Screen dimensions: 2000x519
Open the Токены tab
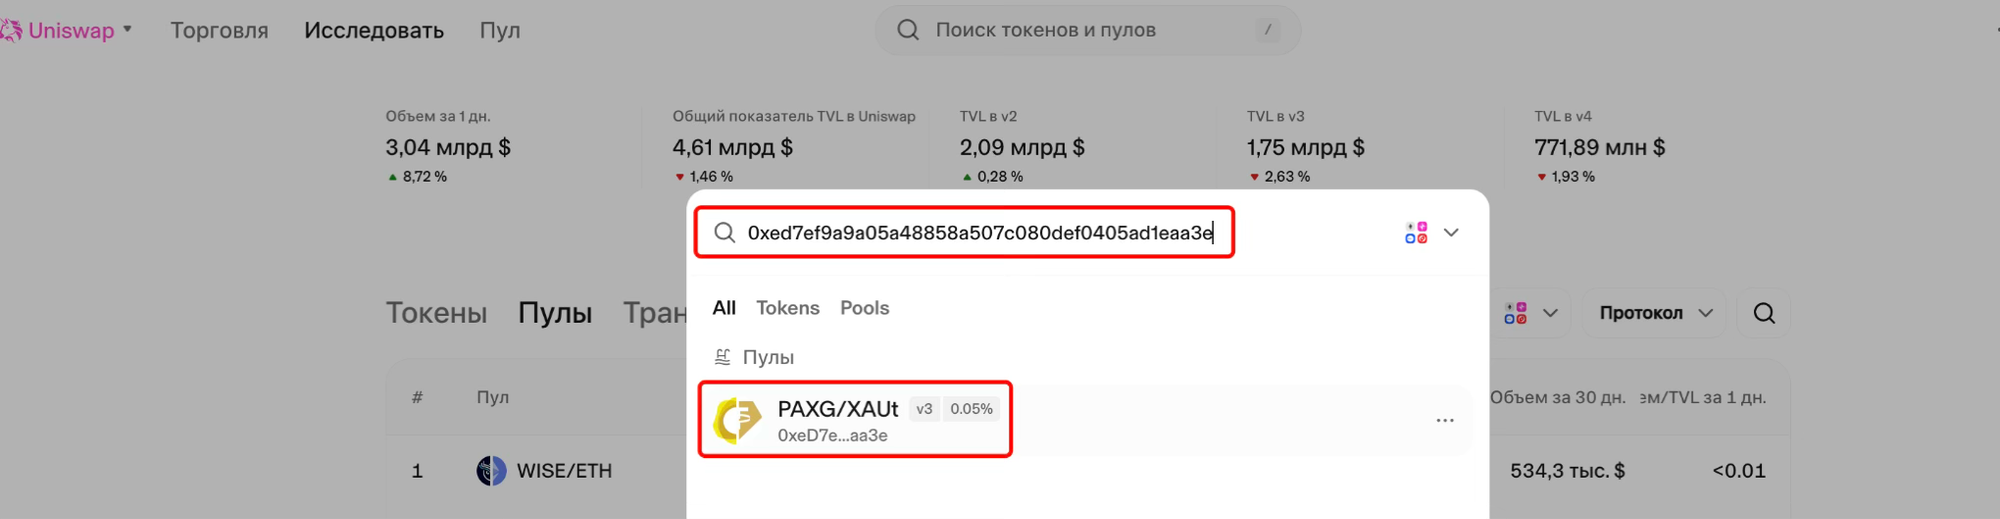[436, 313]
